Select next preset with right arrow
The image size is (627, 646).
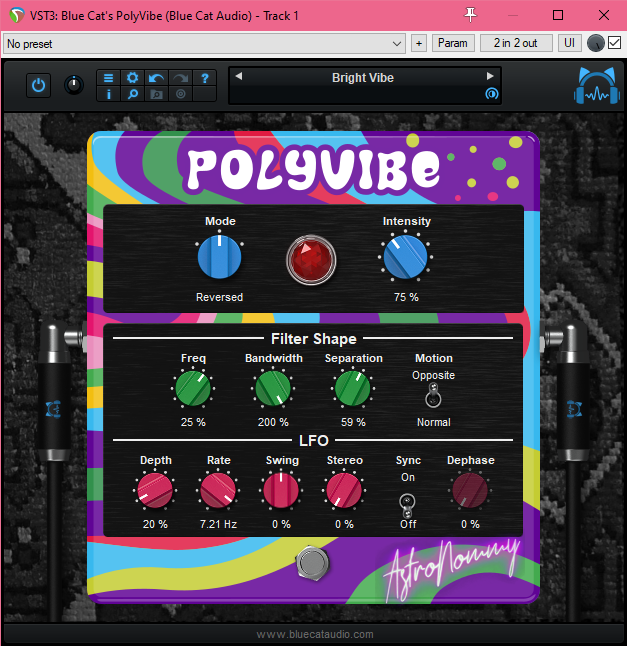tap(490, 77)
